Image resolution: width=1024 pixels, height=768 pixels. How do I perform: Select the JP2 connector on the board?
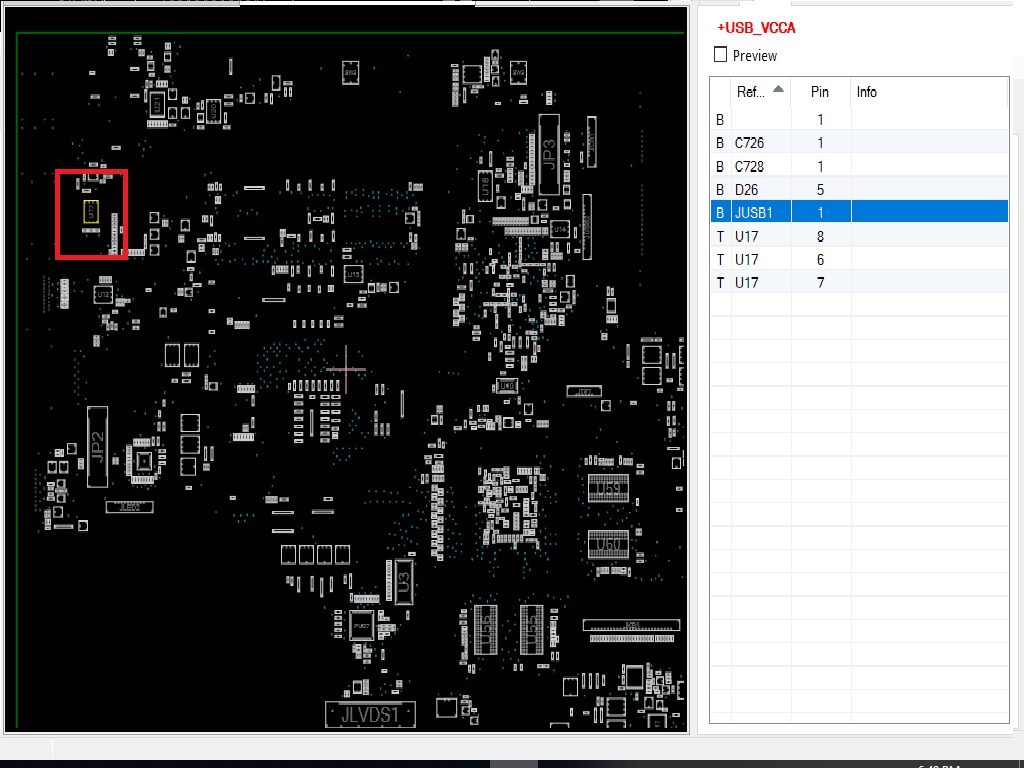pos(97,447)
